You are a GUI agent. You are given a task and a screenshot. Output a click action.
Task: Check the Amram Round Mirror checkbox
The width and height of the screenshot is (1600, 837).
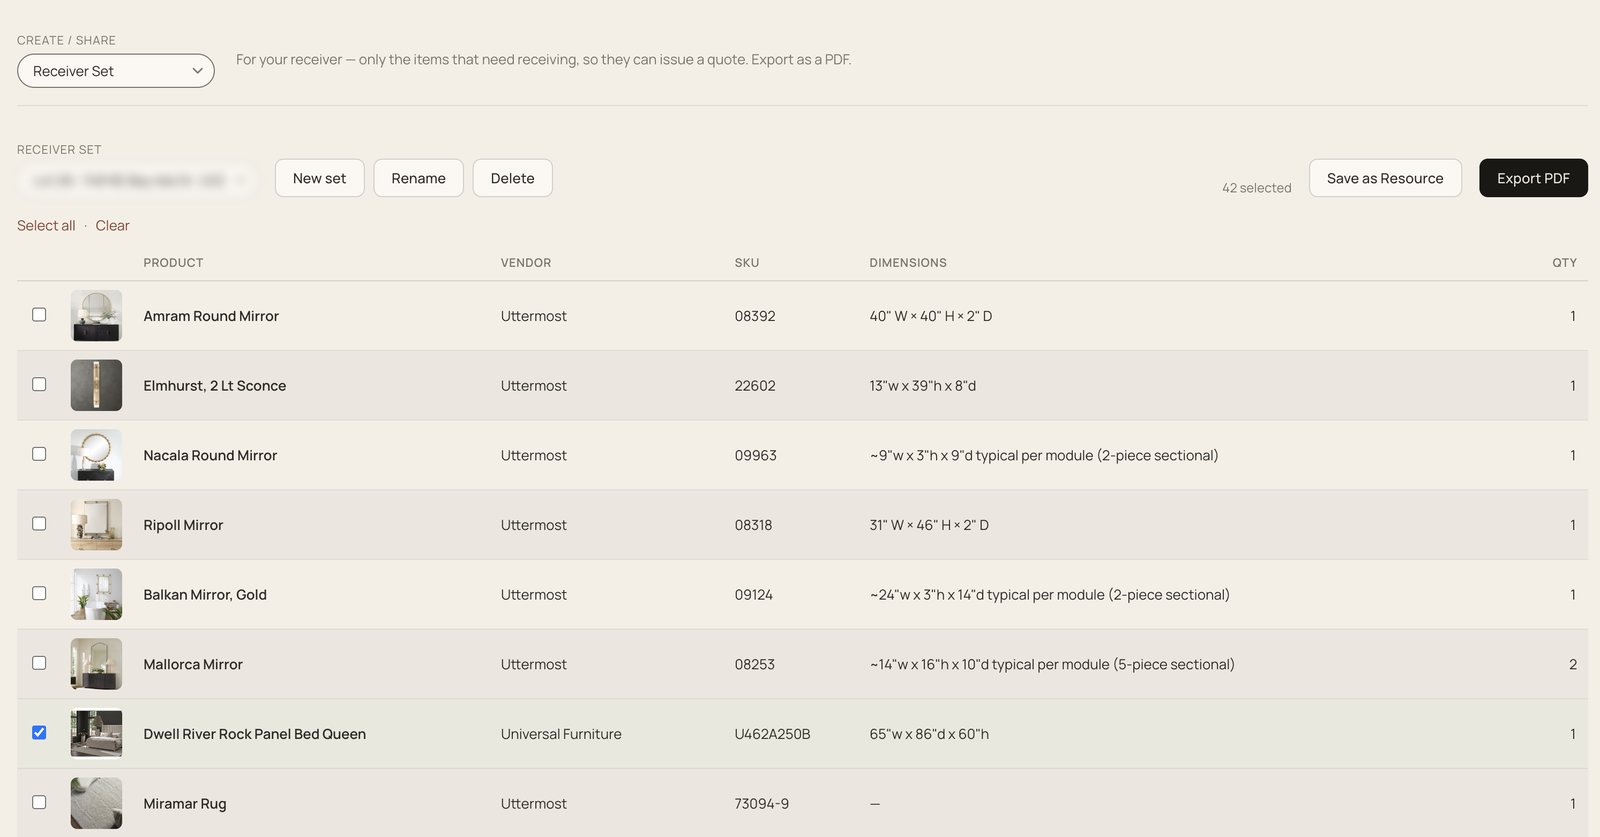click(39, 315)
